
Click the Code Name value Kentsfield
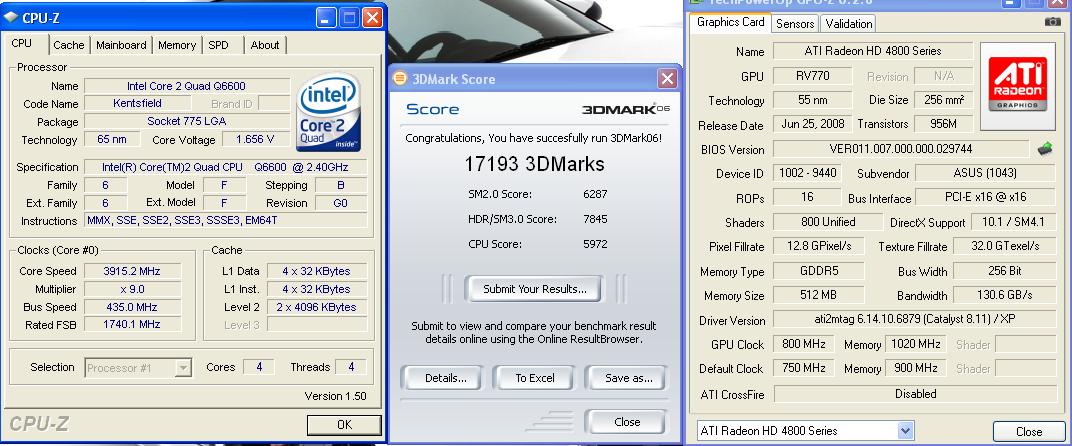(x=137, y=104)
